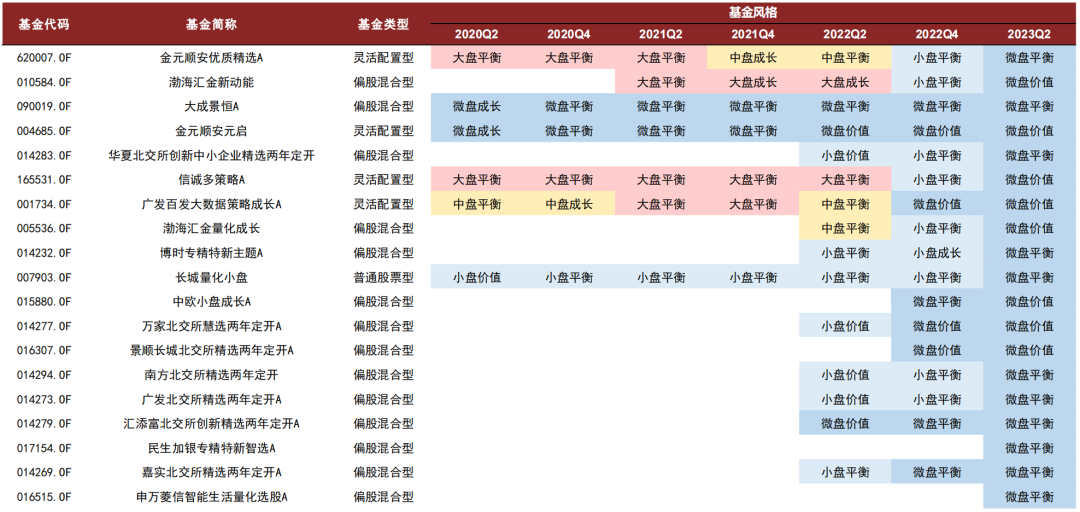Click fund code 014279.OF
1080x512 pixels.
pos(44,424)
